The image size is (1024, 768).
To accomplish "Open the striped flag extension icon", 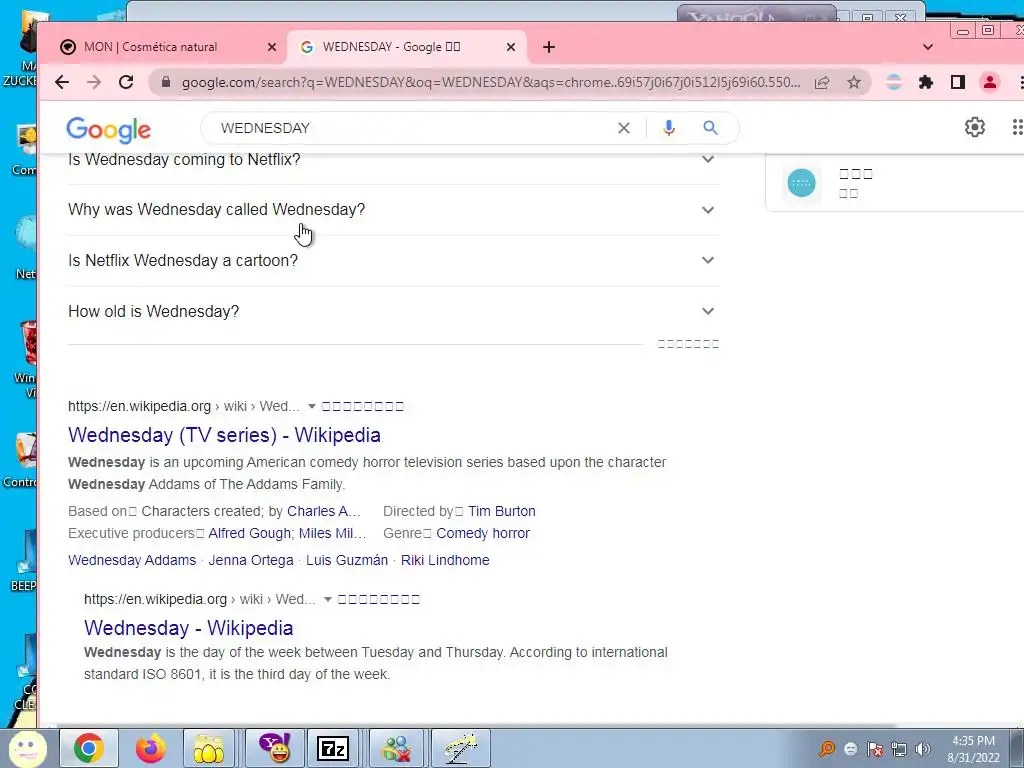I will [x=893, y=82].
